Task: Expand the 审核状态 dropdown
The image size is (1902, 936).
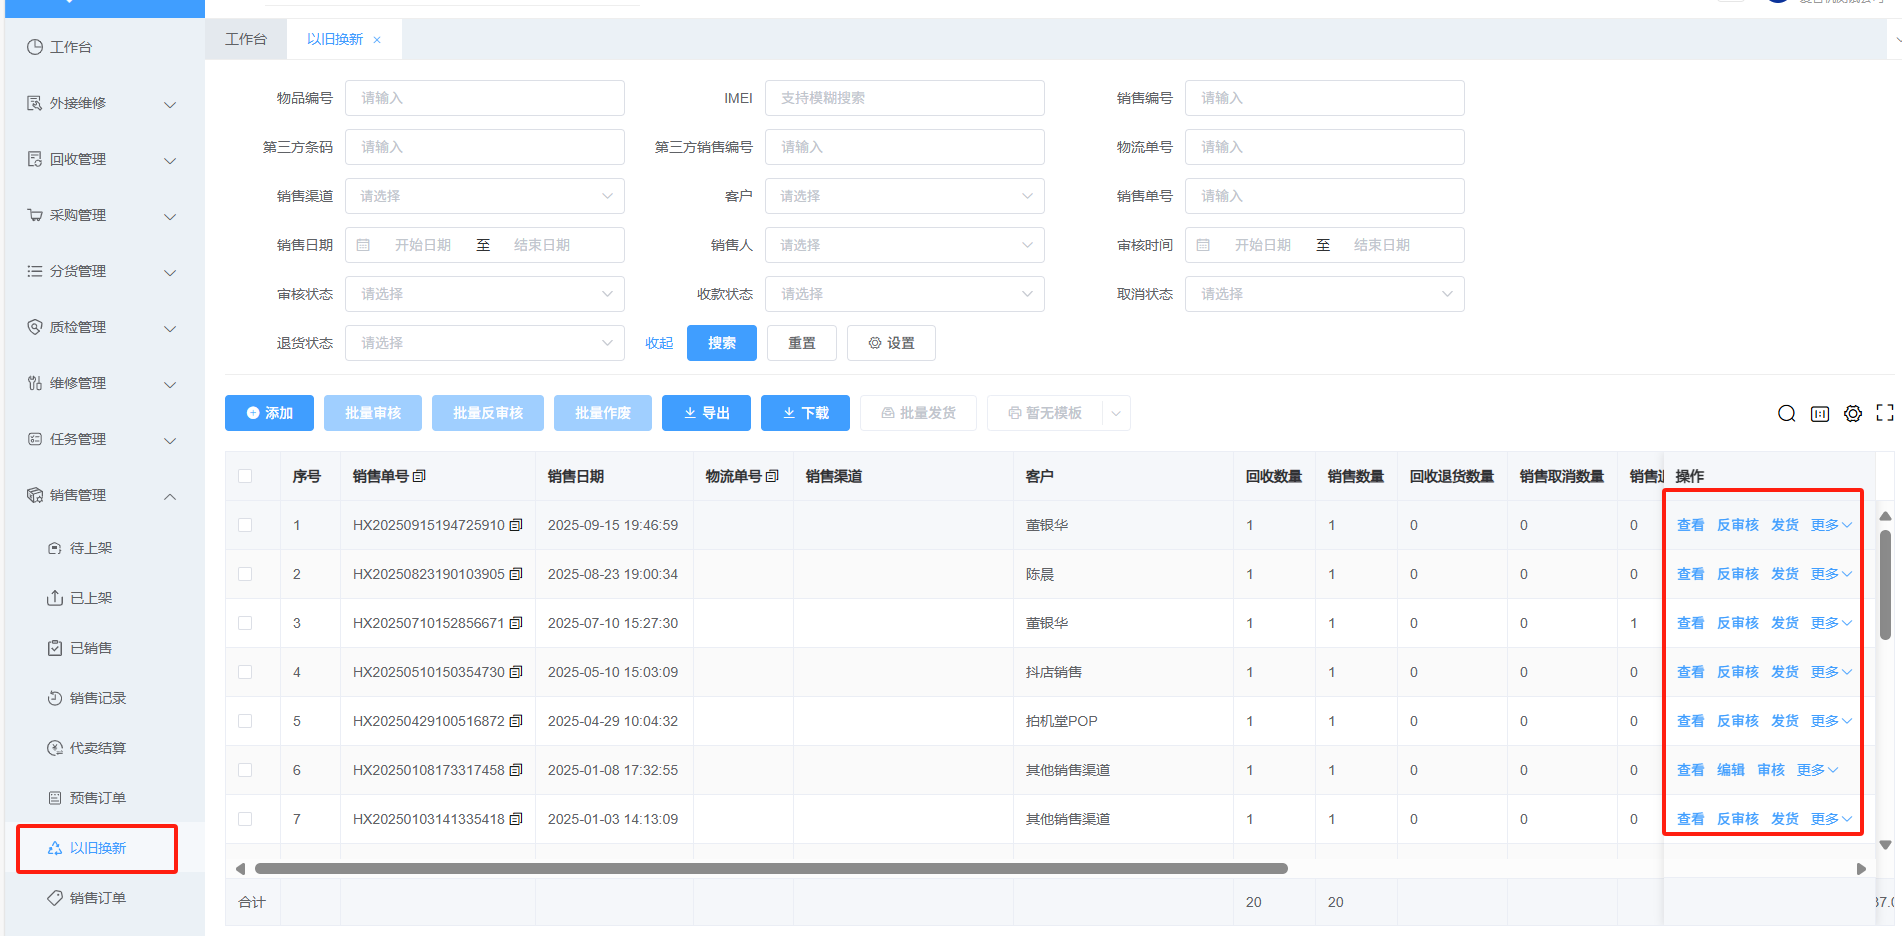Action: click(x=485, y=294)
